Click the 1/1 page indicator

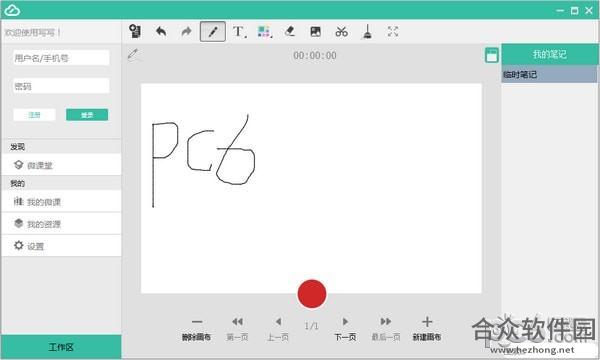tap(311, 326)
